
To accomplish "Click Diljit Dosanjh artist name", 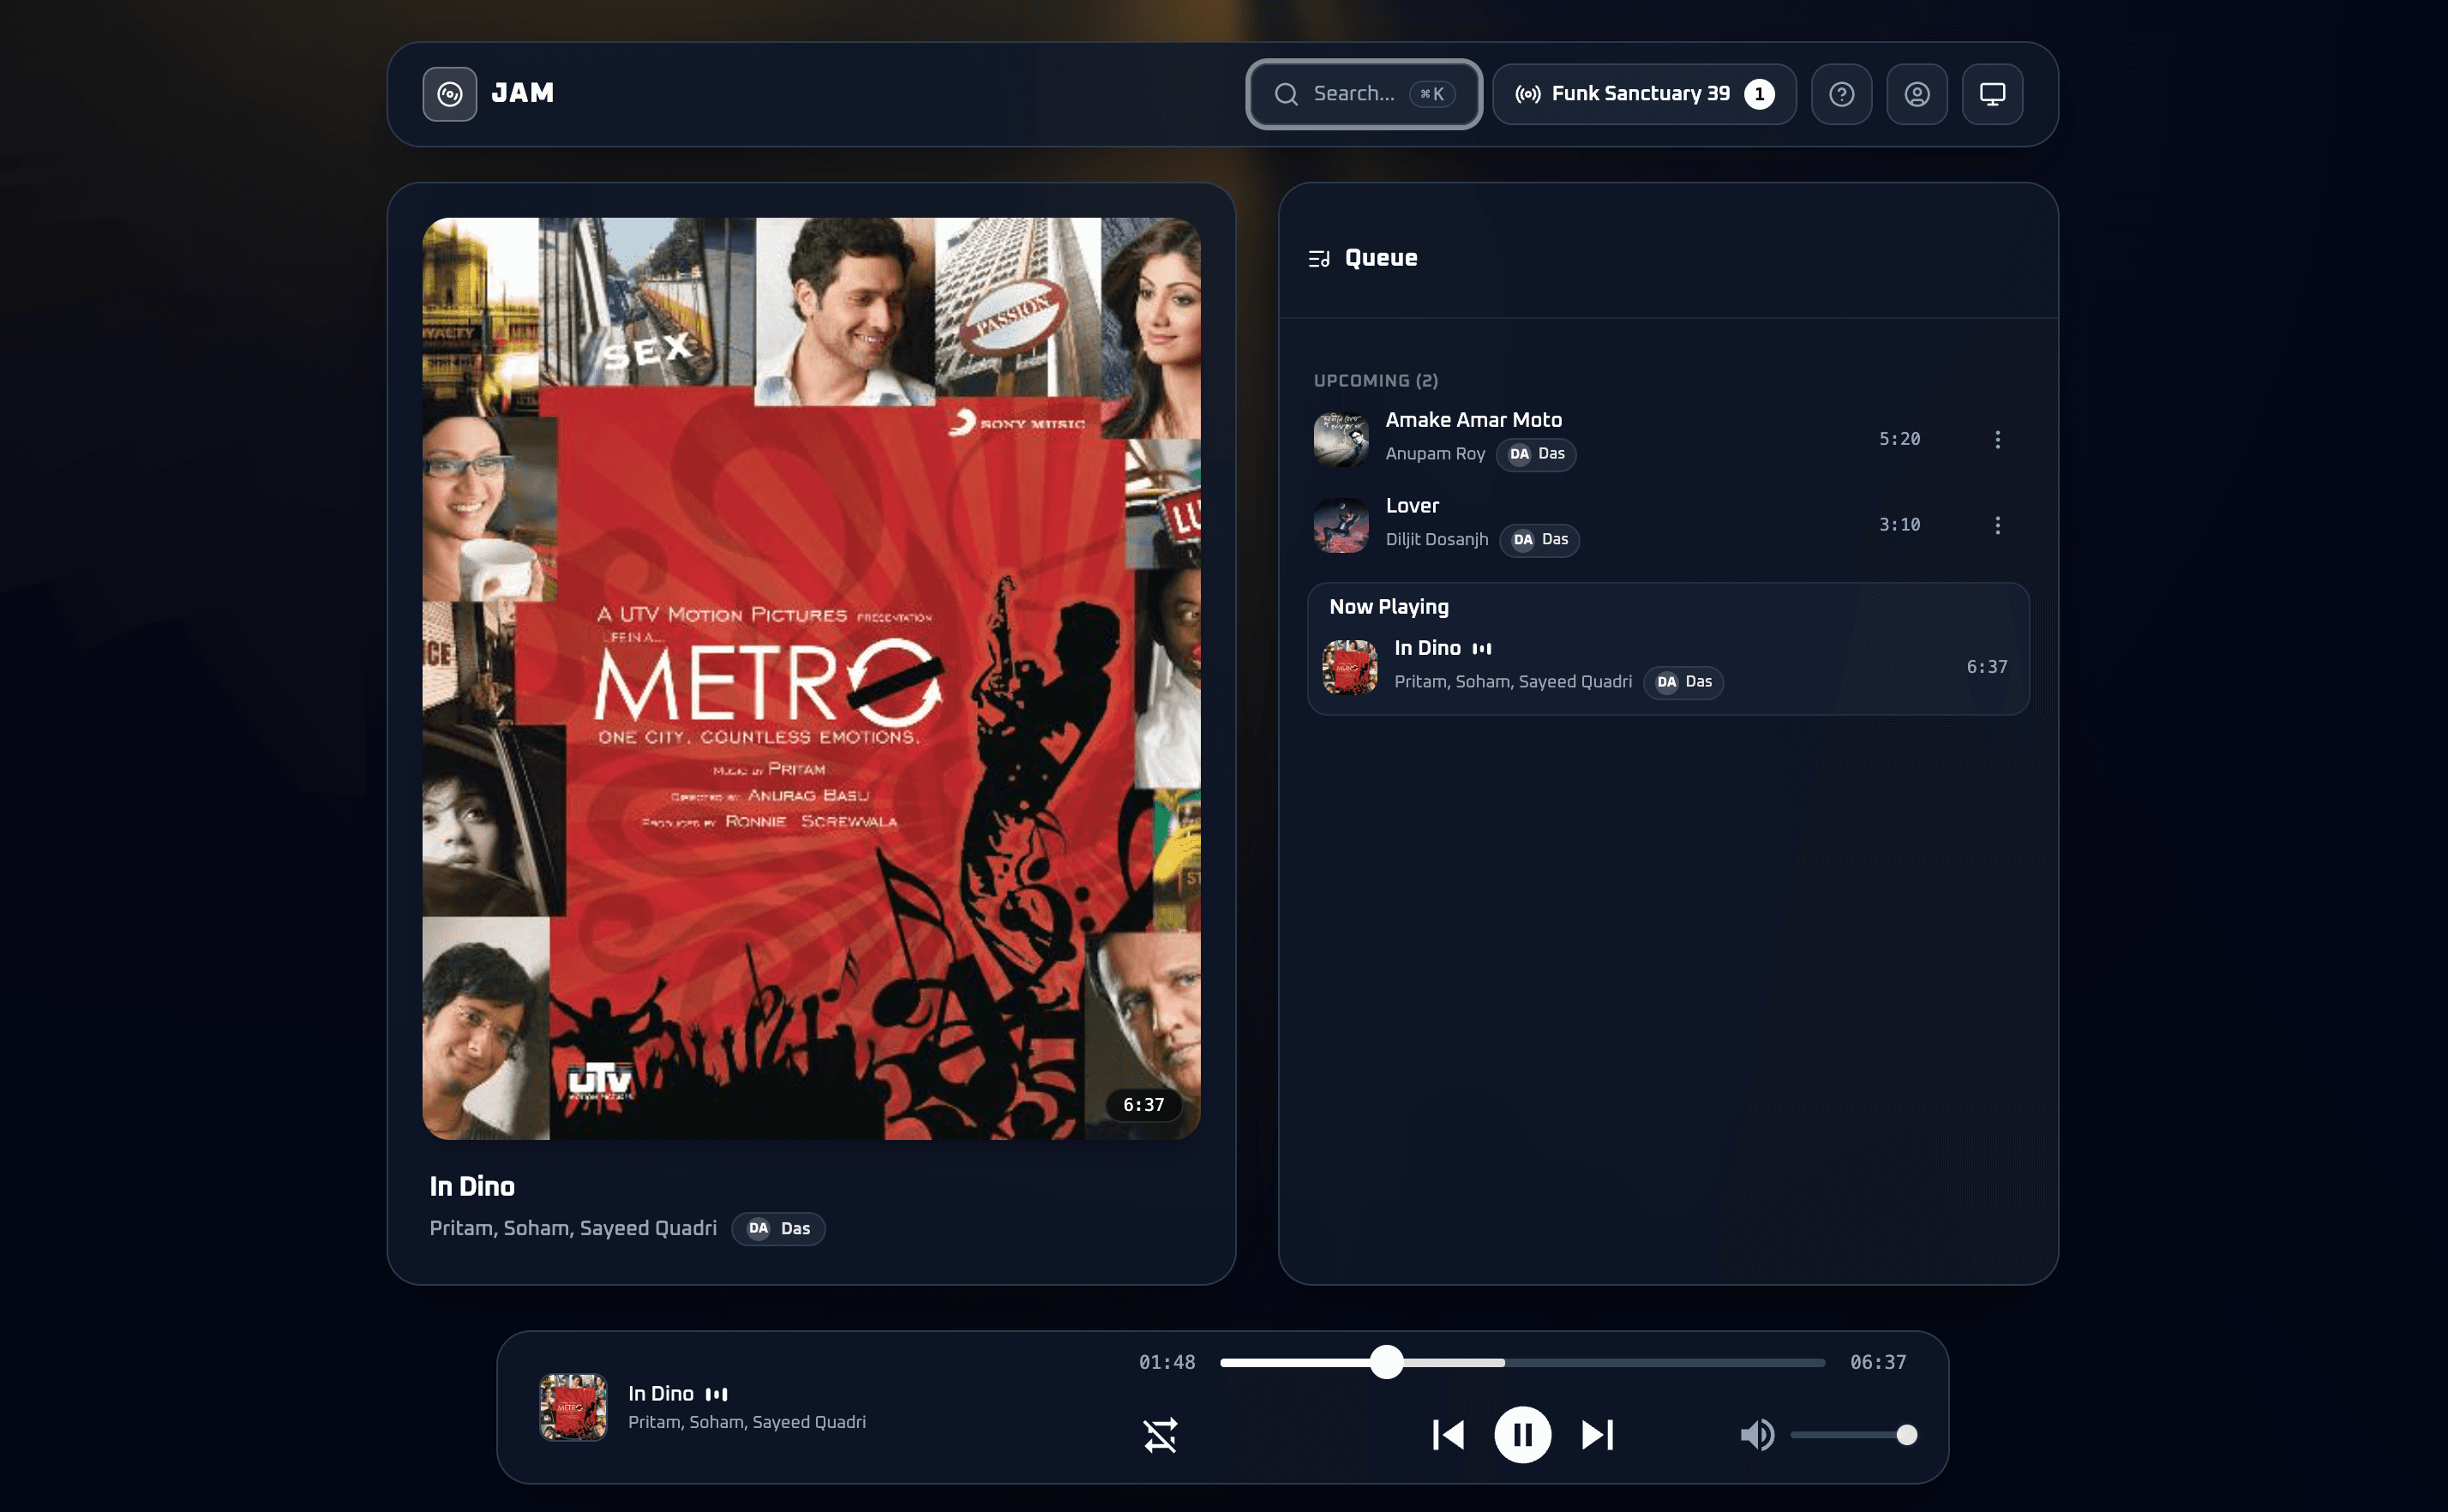I will (1437, 540).
